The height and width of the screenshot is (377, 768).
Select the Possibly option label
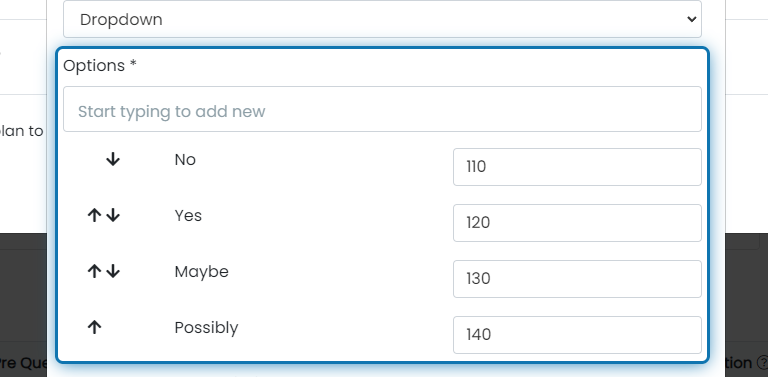[x=206, y=328]
